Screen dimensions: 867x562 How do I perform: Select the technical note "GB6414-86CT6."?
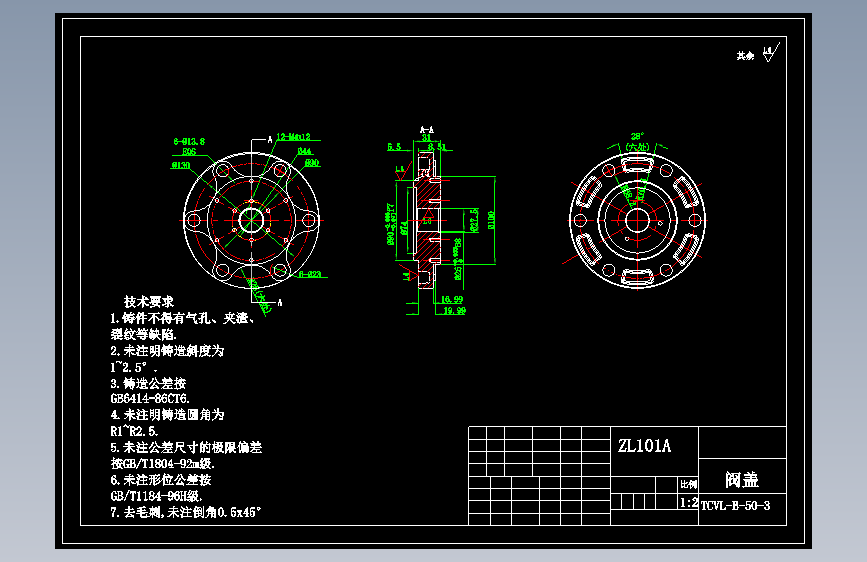pos(150,398)
